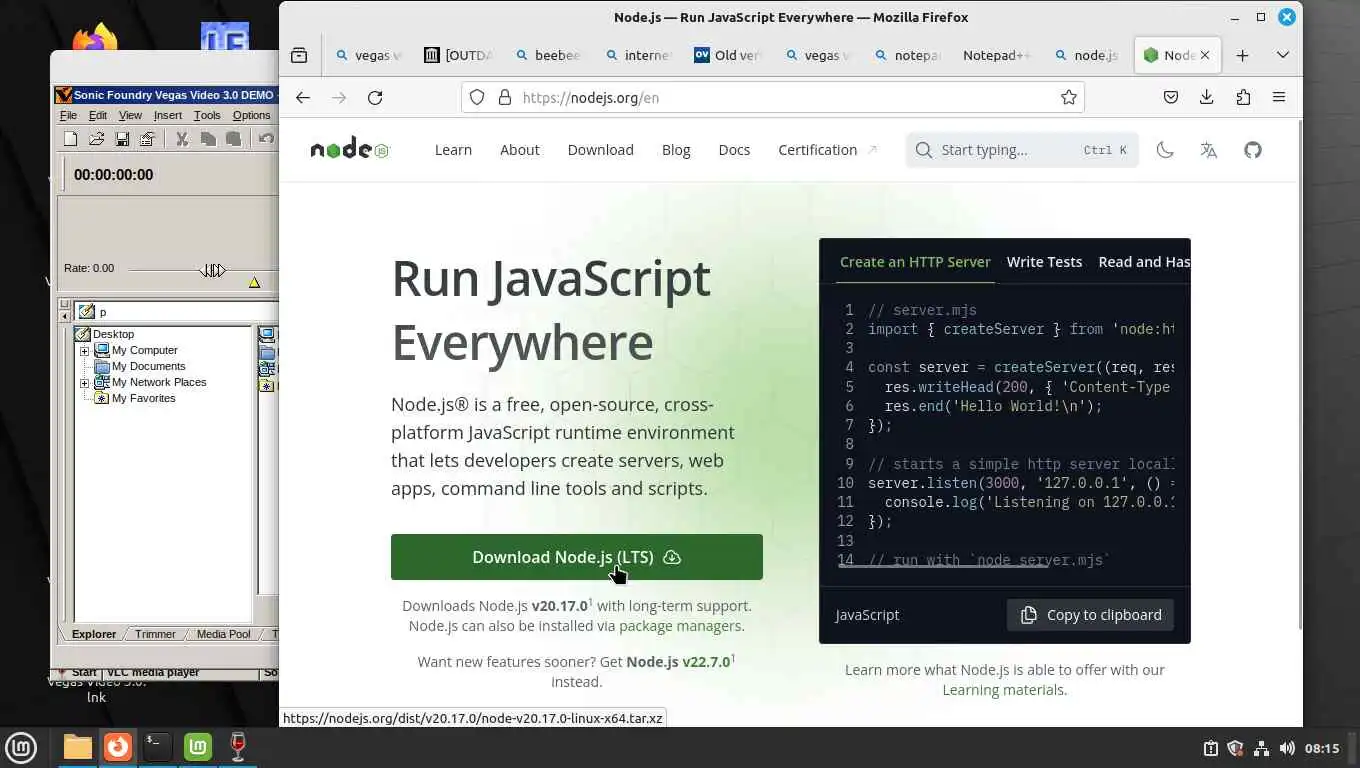
Task: Open About link in Node.js navigation
Action: tap(520, 150)
